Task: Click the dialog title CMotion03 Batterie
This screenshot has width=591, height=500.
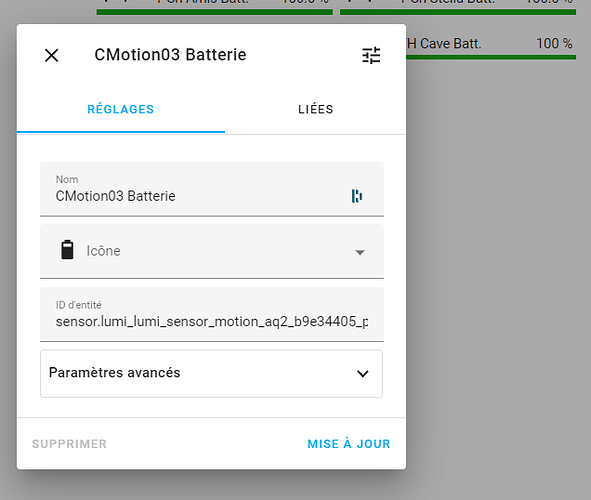Action: pyautogui.click(x=170, y=55)
